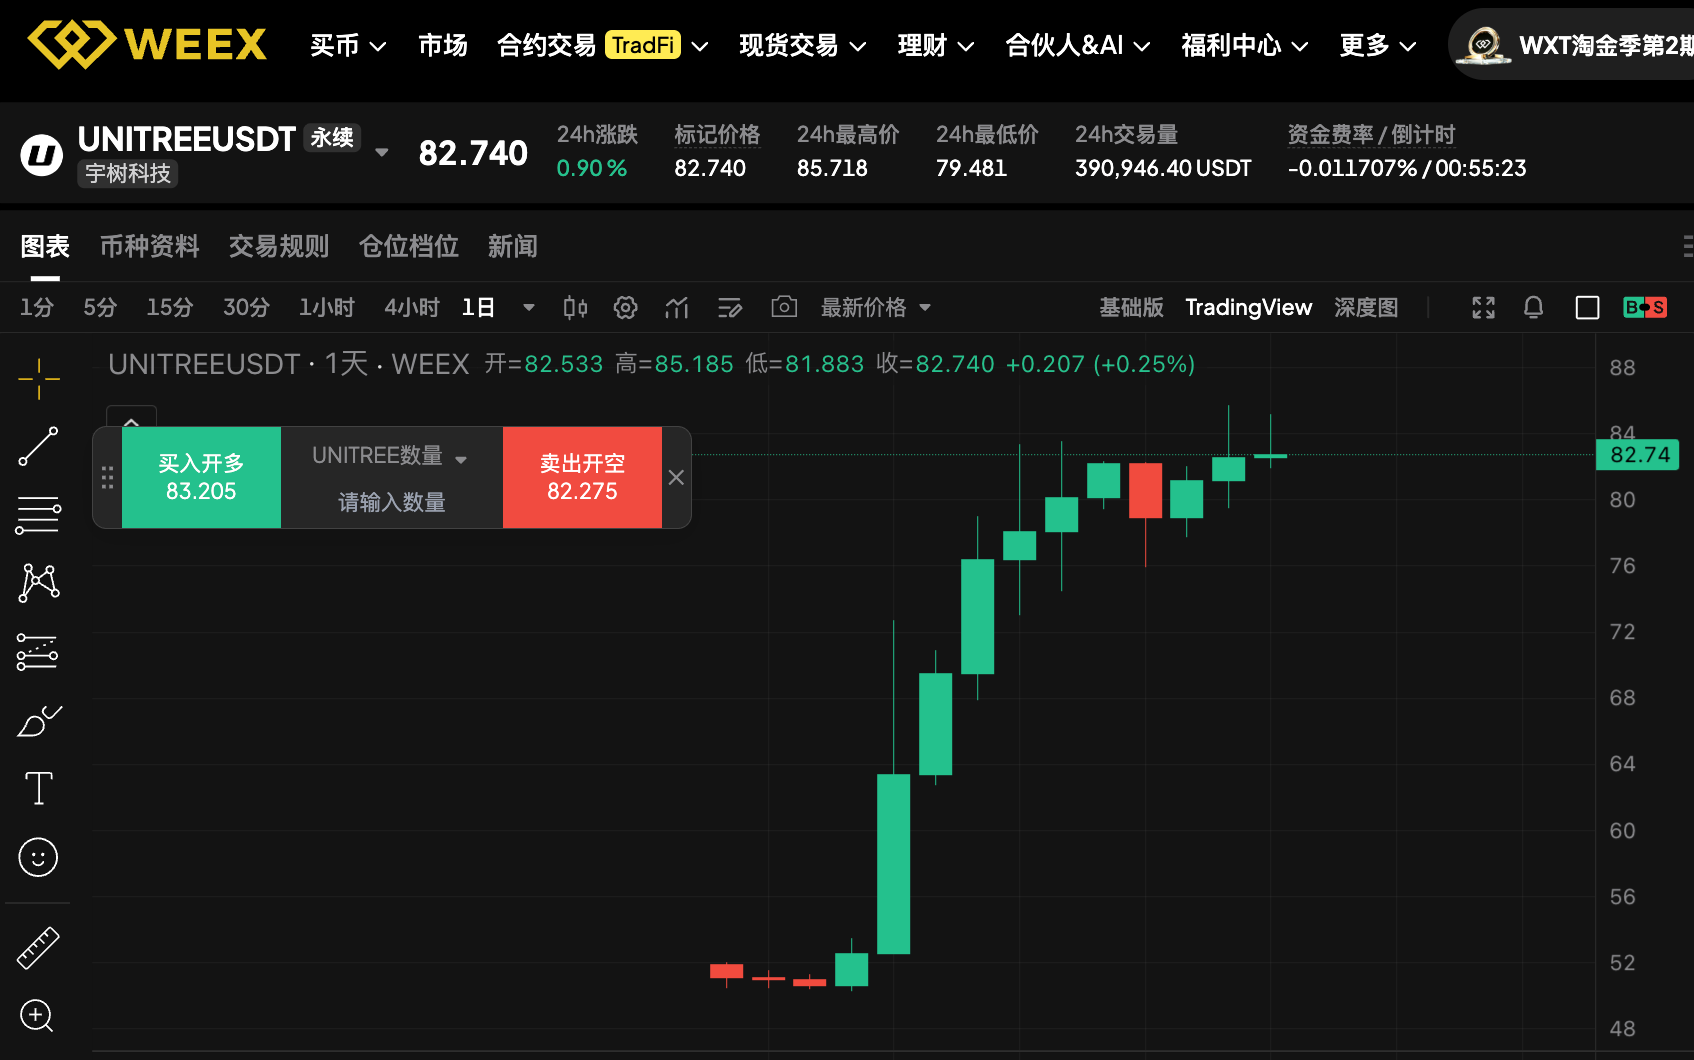Select the 15分 interval
Screen dimensions: 1694x1060
tap(170, 307)
